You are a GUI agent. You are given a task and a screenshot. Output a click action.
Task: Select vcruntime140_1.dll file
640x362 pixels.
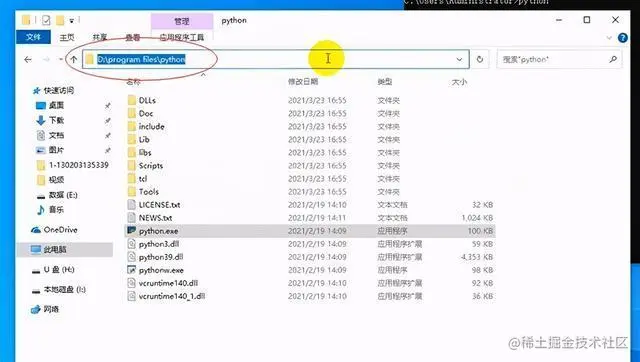point(172,296)
